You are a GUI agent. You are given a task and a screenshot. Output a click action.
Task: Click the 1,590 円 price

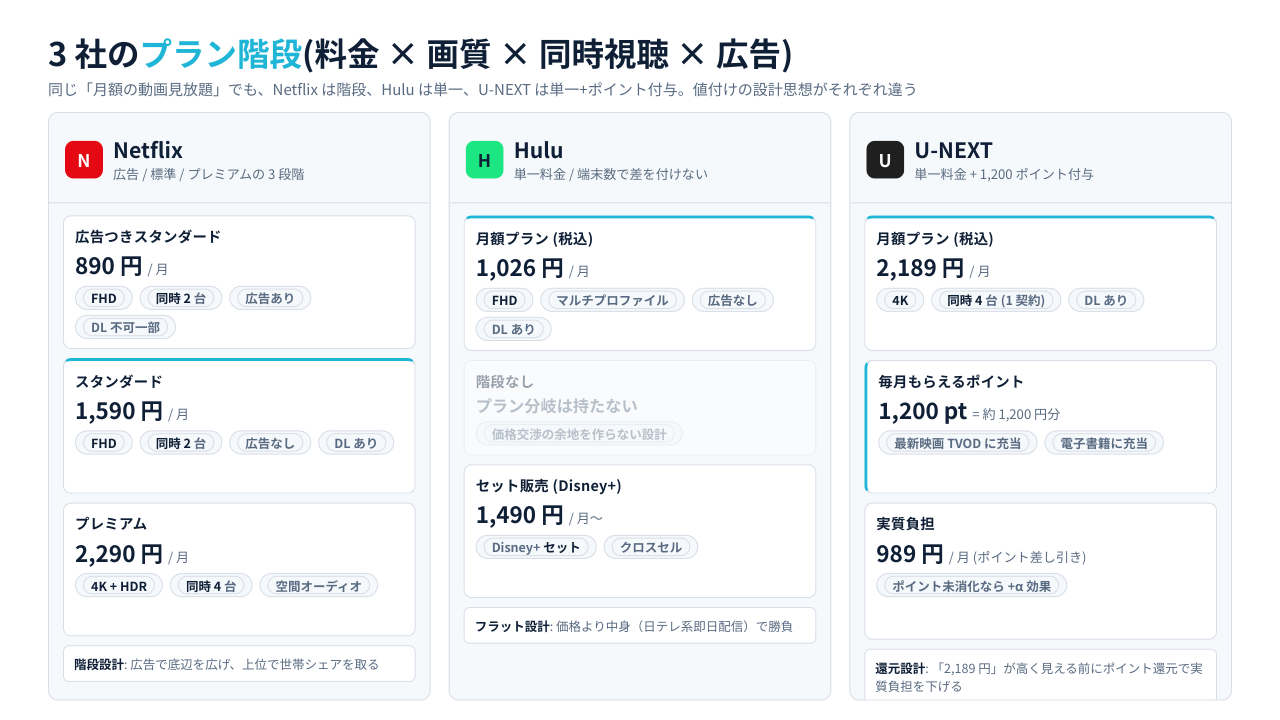tap(119, 411)
